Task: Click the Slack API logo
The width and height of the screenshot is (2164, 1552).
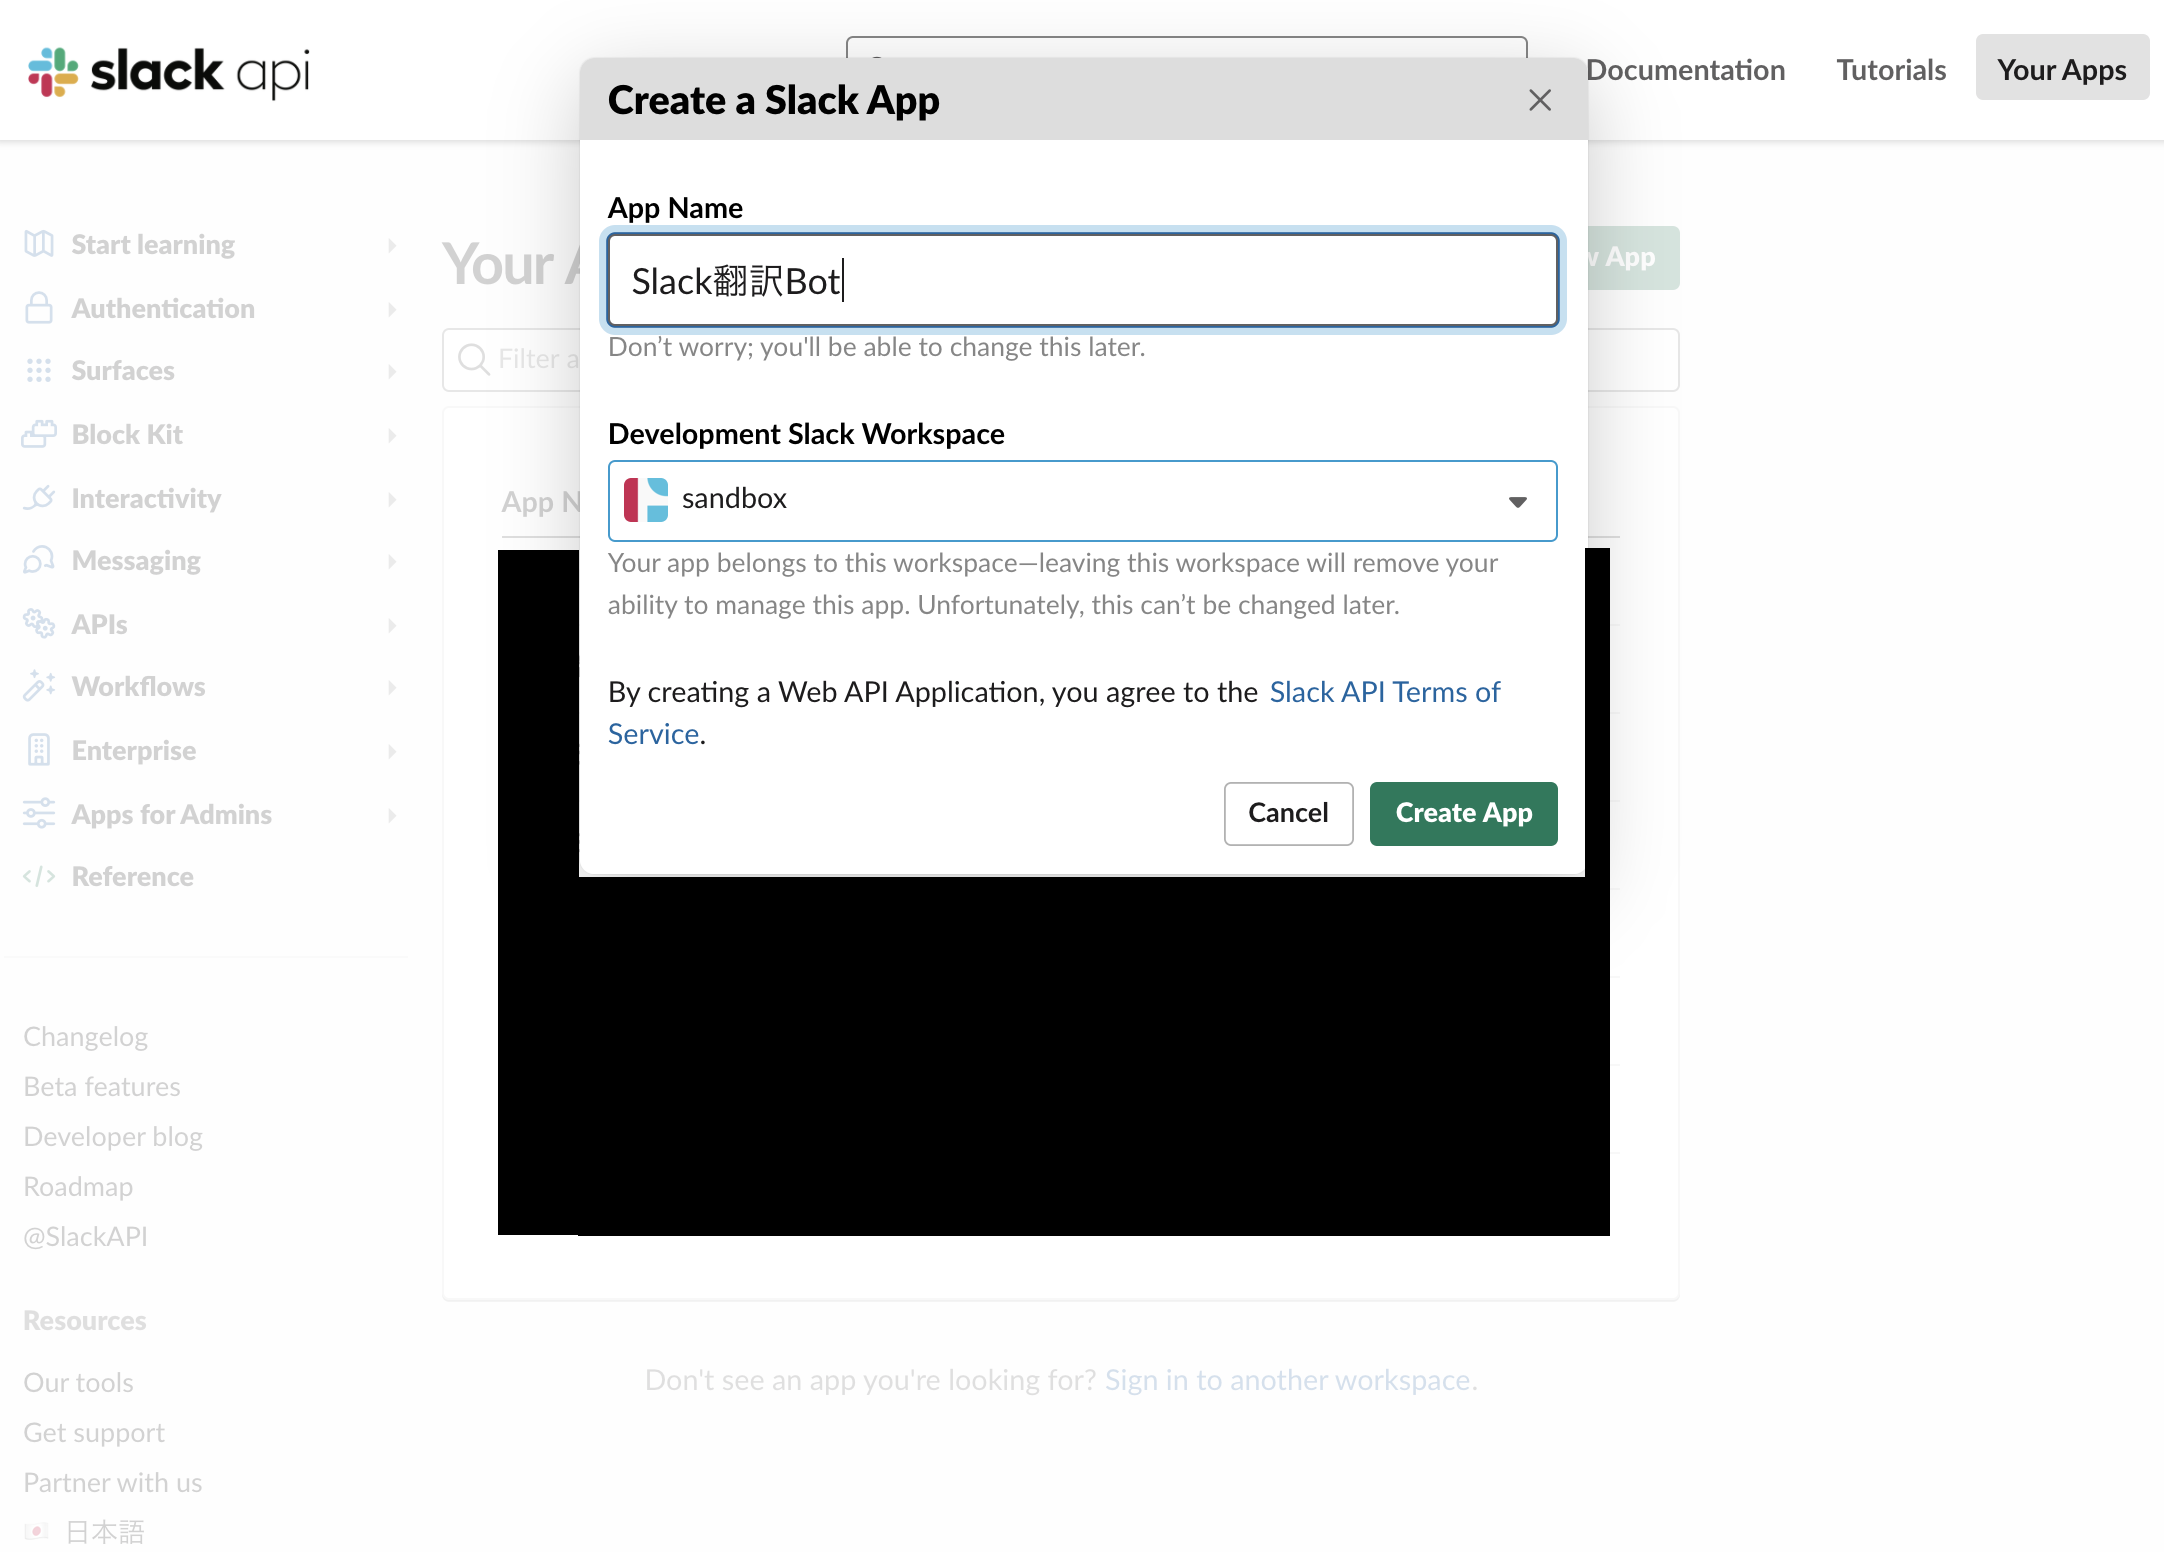Action: coord(169,72)
